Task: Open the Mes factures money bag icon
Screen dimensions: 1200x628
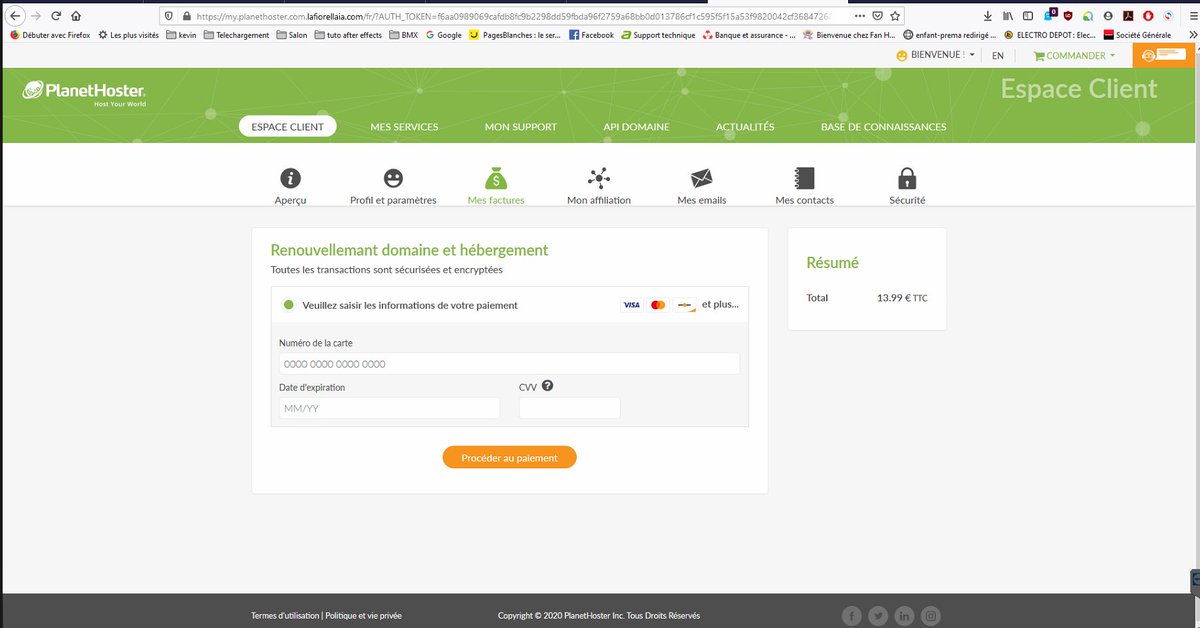Action: [496, 178]
